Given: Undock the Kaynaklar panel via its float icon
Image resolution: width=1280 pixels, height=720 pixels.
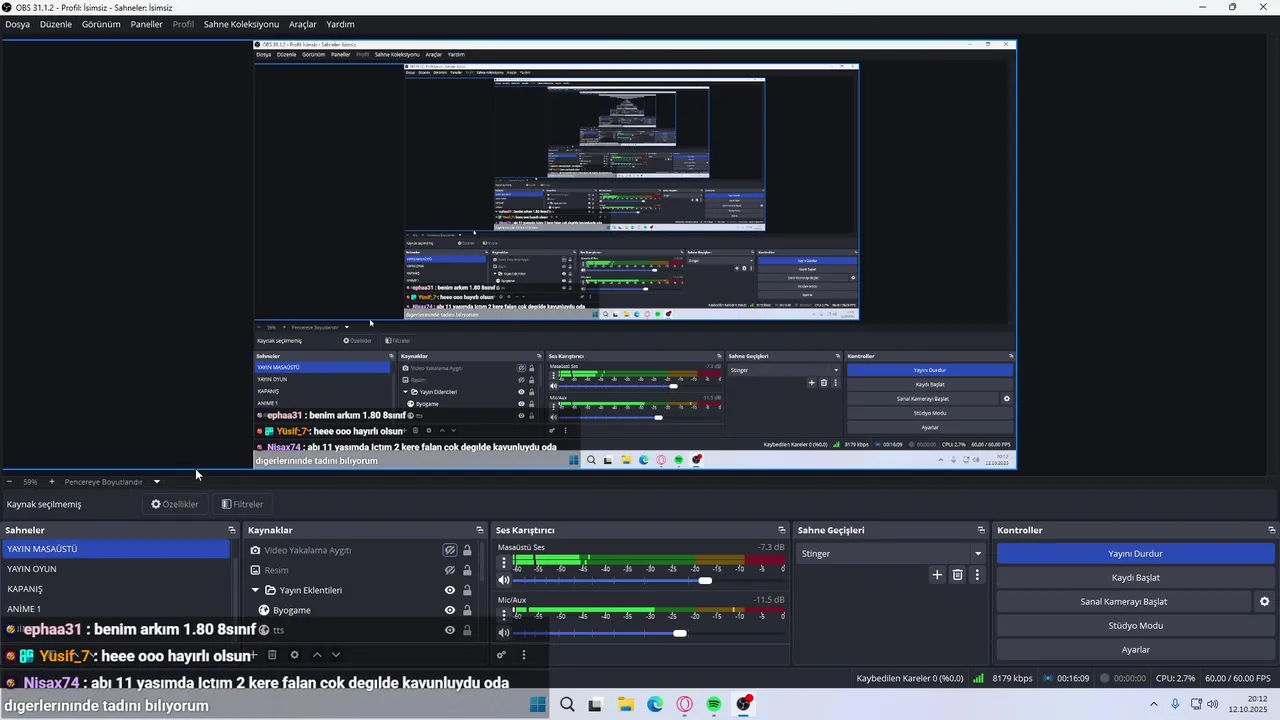Looking at the screenshot, I should [480, 530].
